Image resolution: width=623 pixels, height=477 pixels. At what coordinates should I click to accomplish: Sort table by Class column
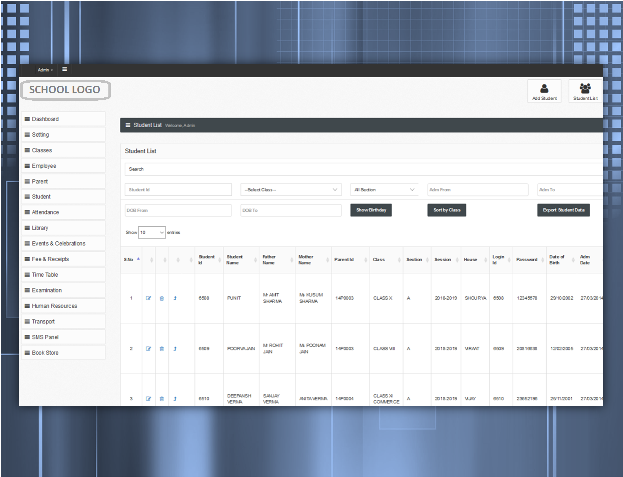(386, 260)
